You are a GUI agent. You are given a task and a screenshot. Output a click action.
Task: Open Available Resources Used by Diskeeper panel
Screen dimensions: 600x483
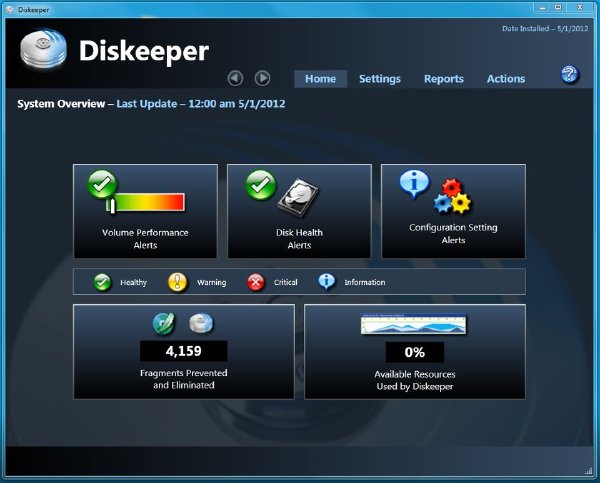pyautogui.click(x=415, y=352)
